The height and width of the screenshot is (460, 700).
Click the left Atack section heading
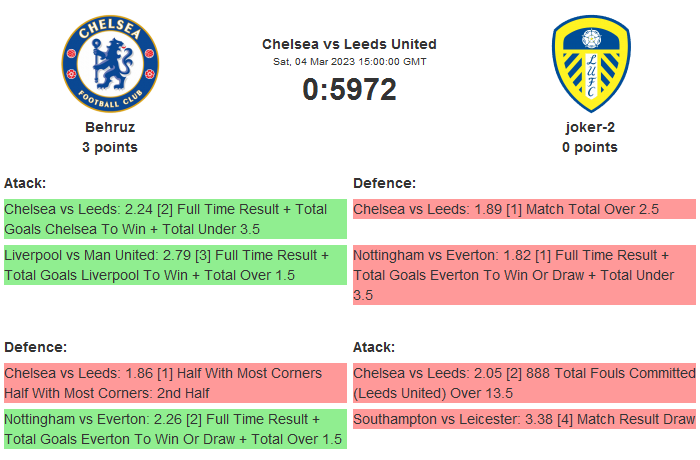[25, 183]
